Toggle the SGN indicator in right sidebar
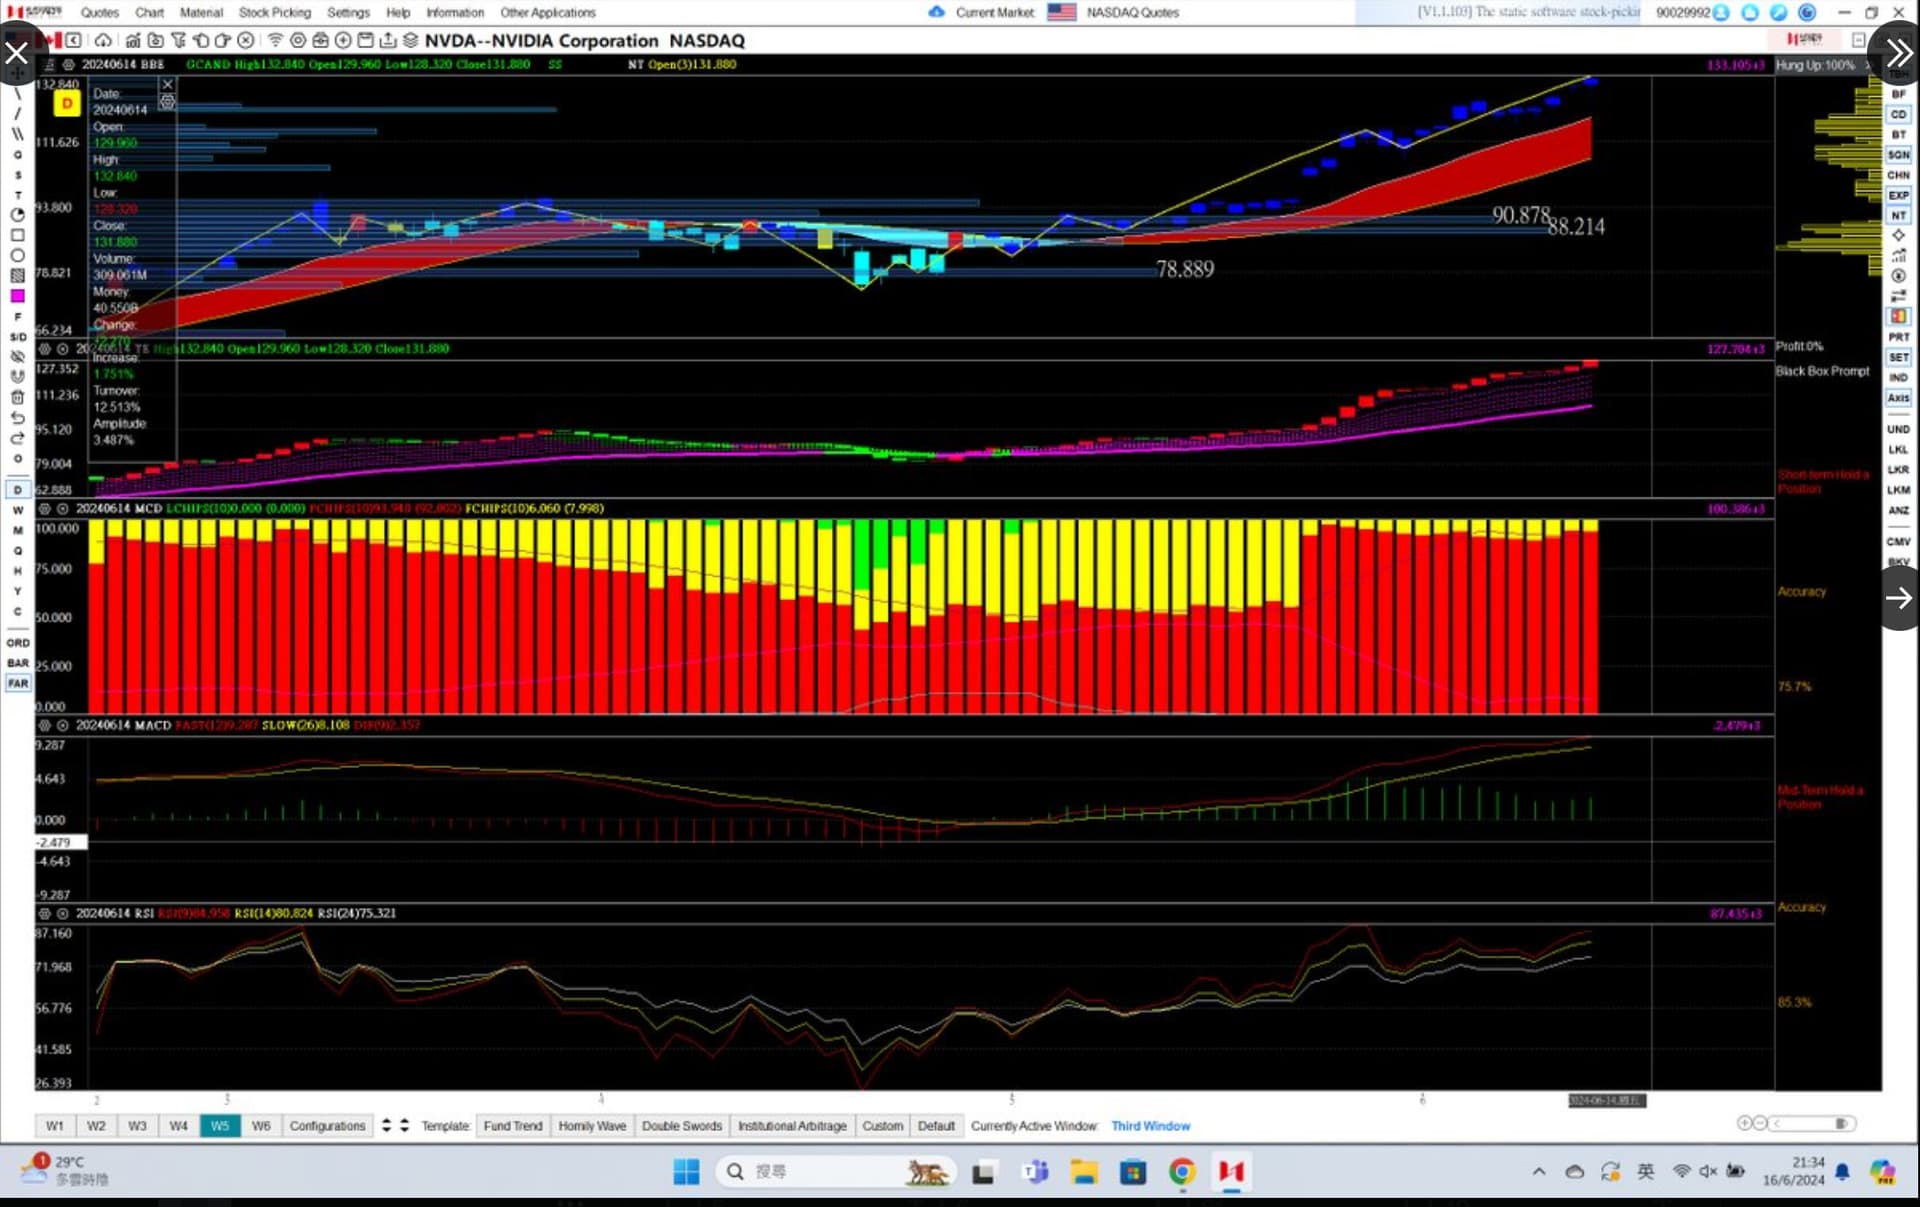Screen dimensions: 1920x1207 [x=1898, y=155]
